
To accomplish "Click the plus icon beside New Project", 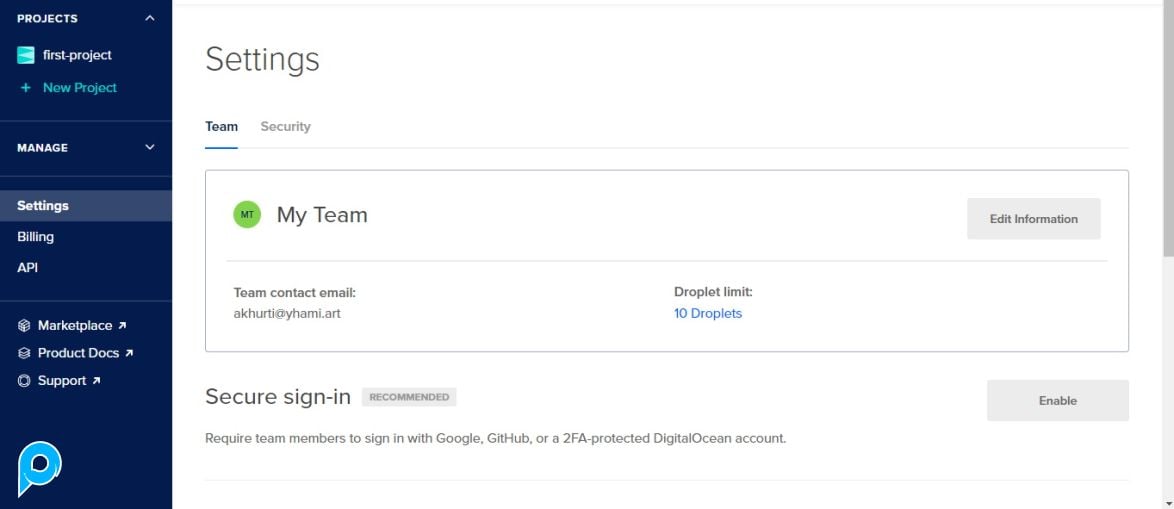I will pyautogui.click(x=26, y=88).
